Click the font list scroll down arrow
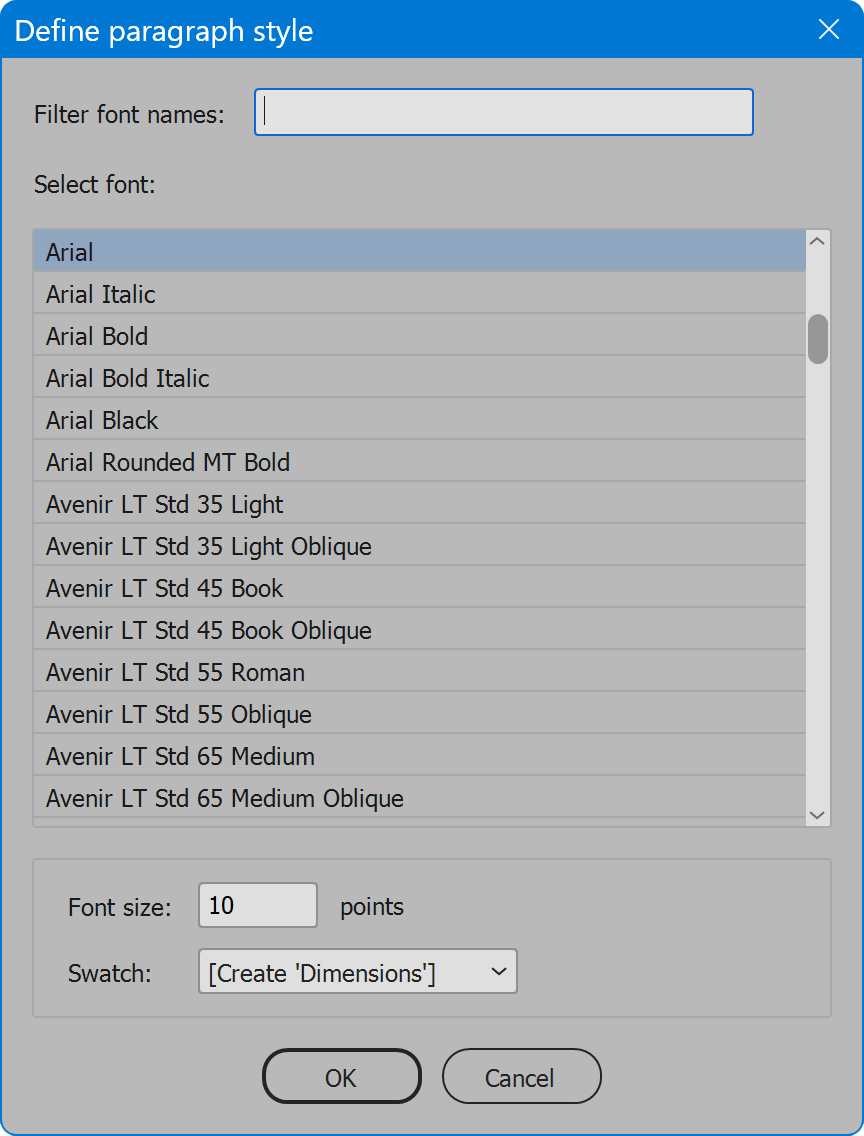The width and height of the screenshot is (864, 1136). pos(817,815)
